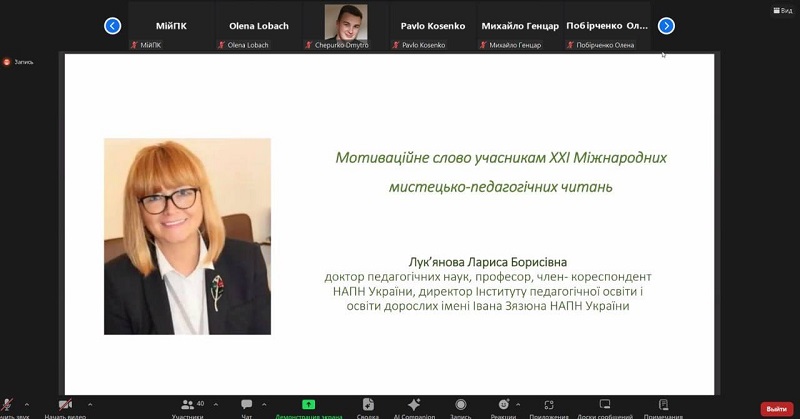
Task: Open the Сводка summary tool
Action: tap(368, 407)
